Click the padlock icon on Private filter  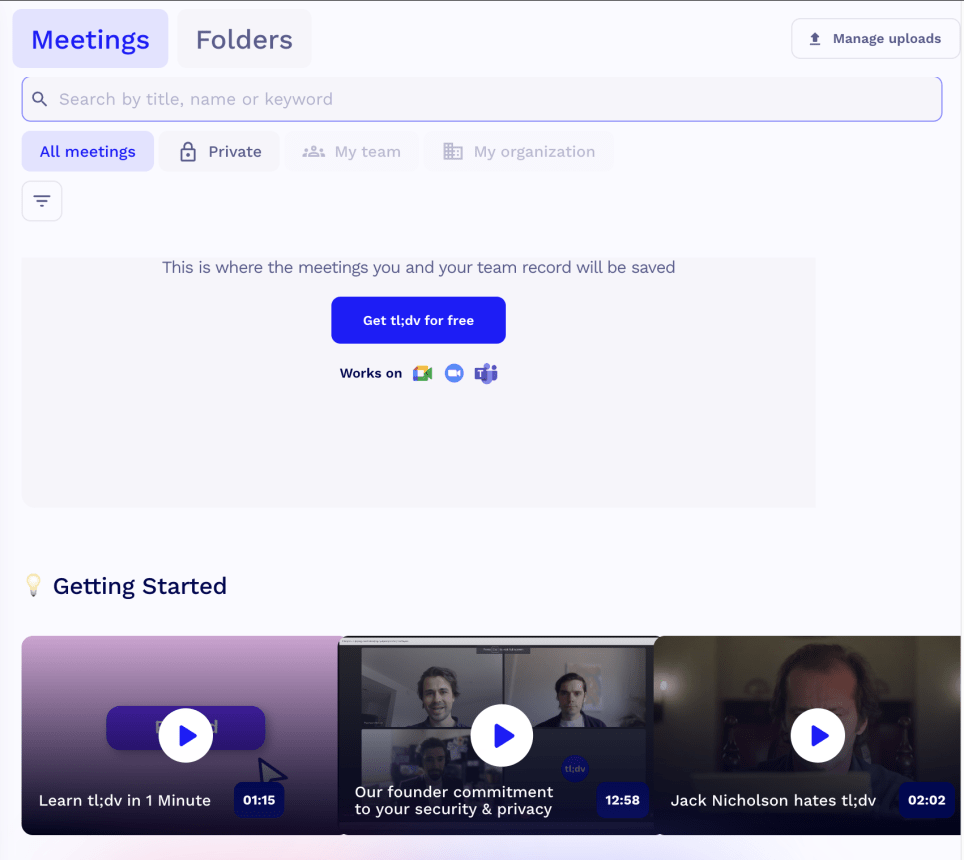[188, 151]
